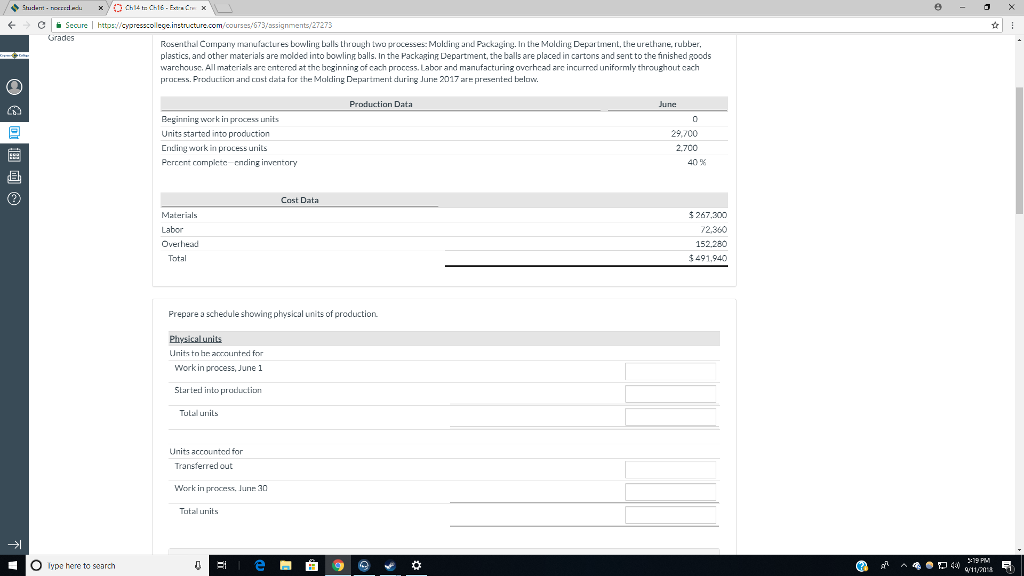This screenshot has height=576, width=1024.
Task: Expand hidden icons in the system tray
Action: 903,565
